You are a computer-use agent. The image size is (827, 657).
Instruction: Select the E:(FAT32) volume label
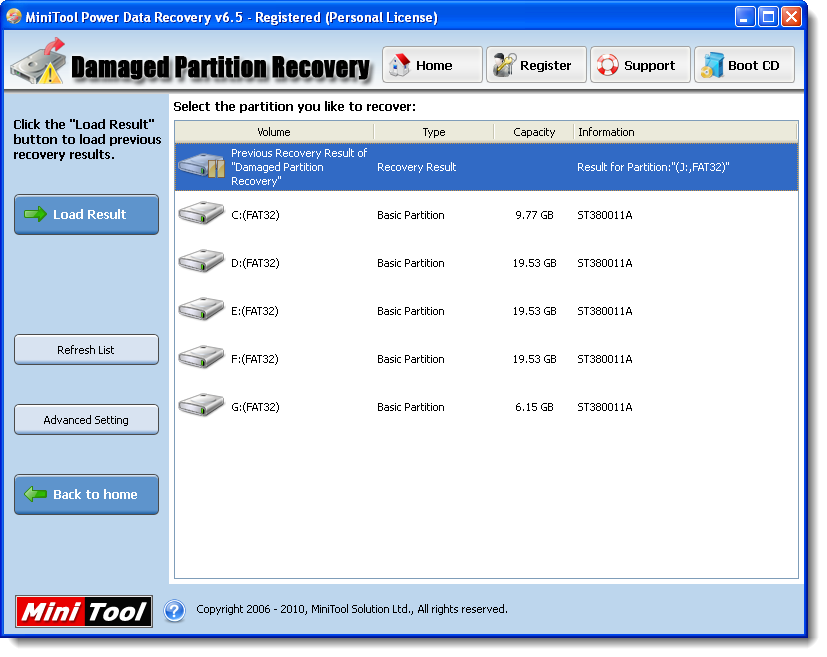(x=255, y=311)
